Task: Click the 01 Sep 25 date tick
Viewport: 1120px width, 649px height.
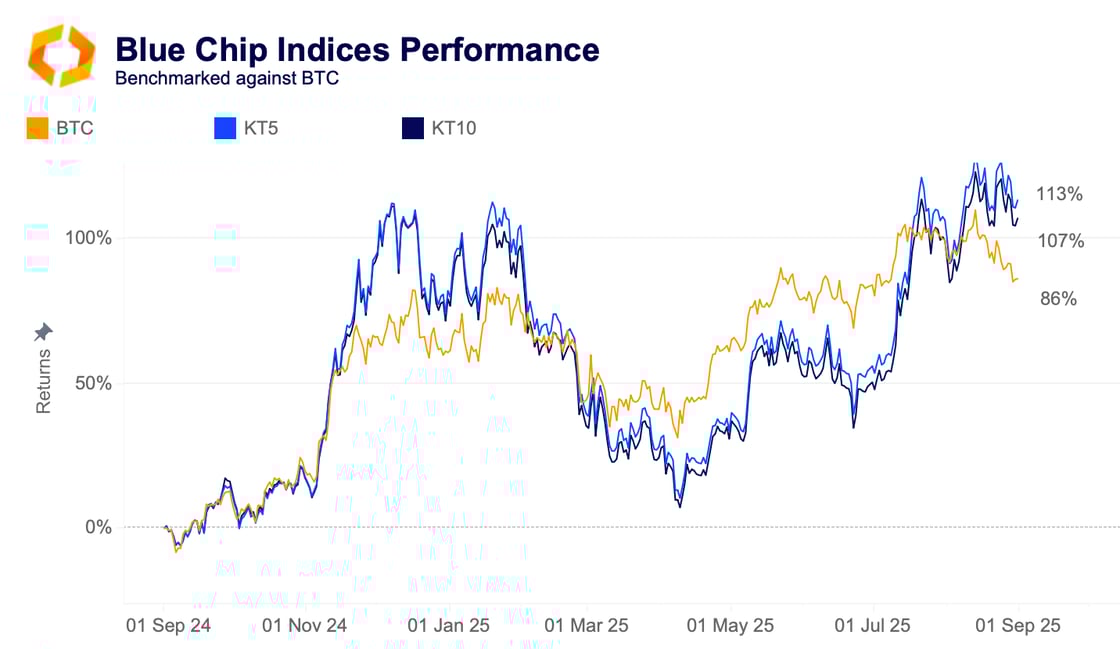Action: point(1019,625)
